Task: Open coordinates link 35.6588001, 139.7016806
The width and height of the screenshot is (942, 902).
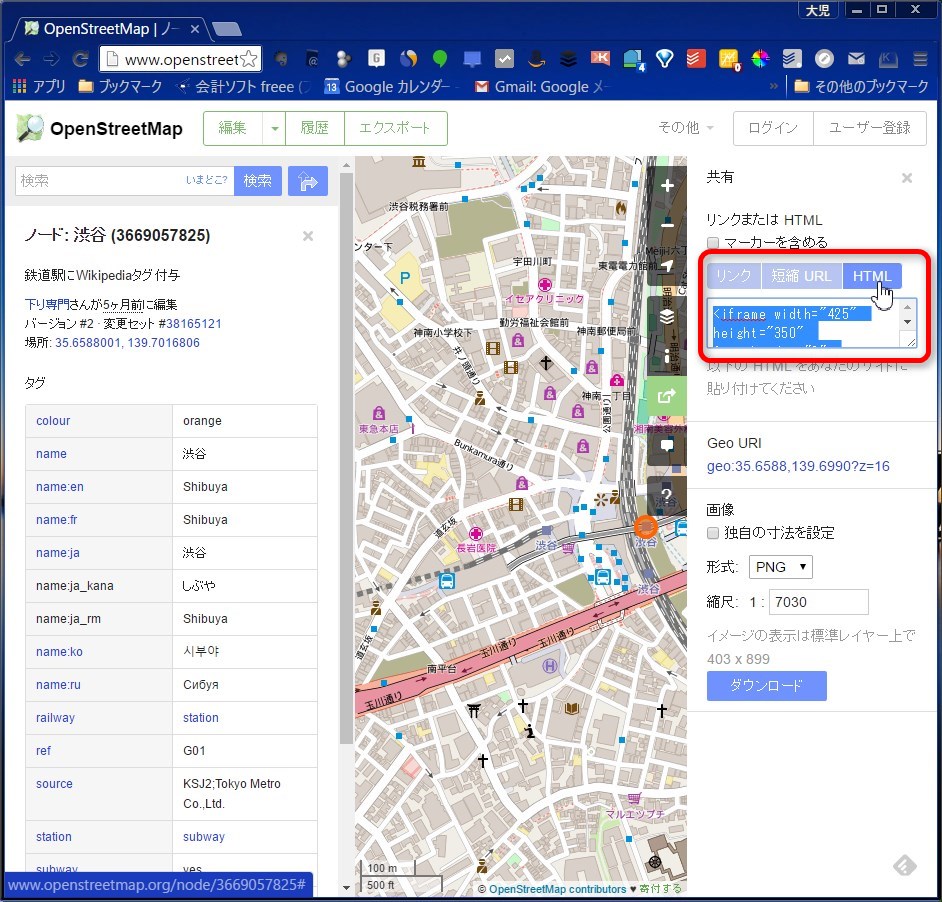Action: (x=127, y=343)
